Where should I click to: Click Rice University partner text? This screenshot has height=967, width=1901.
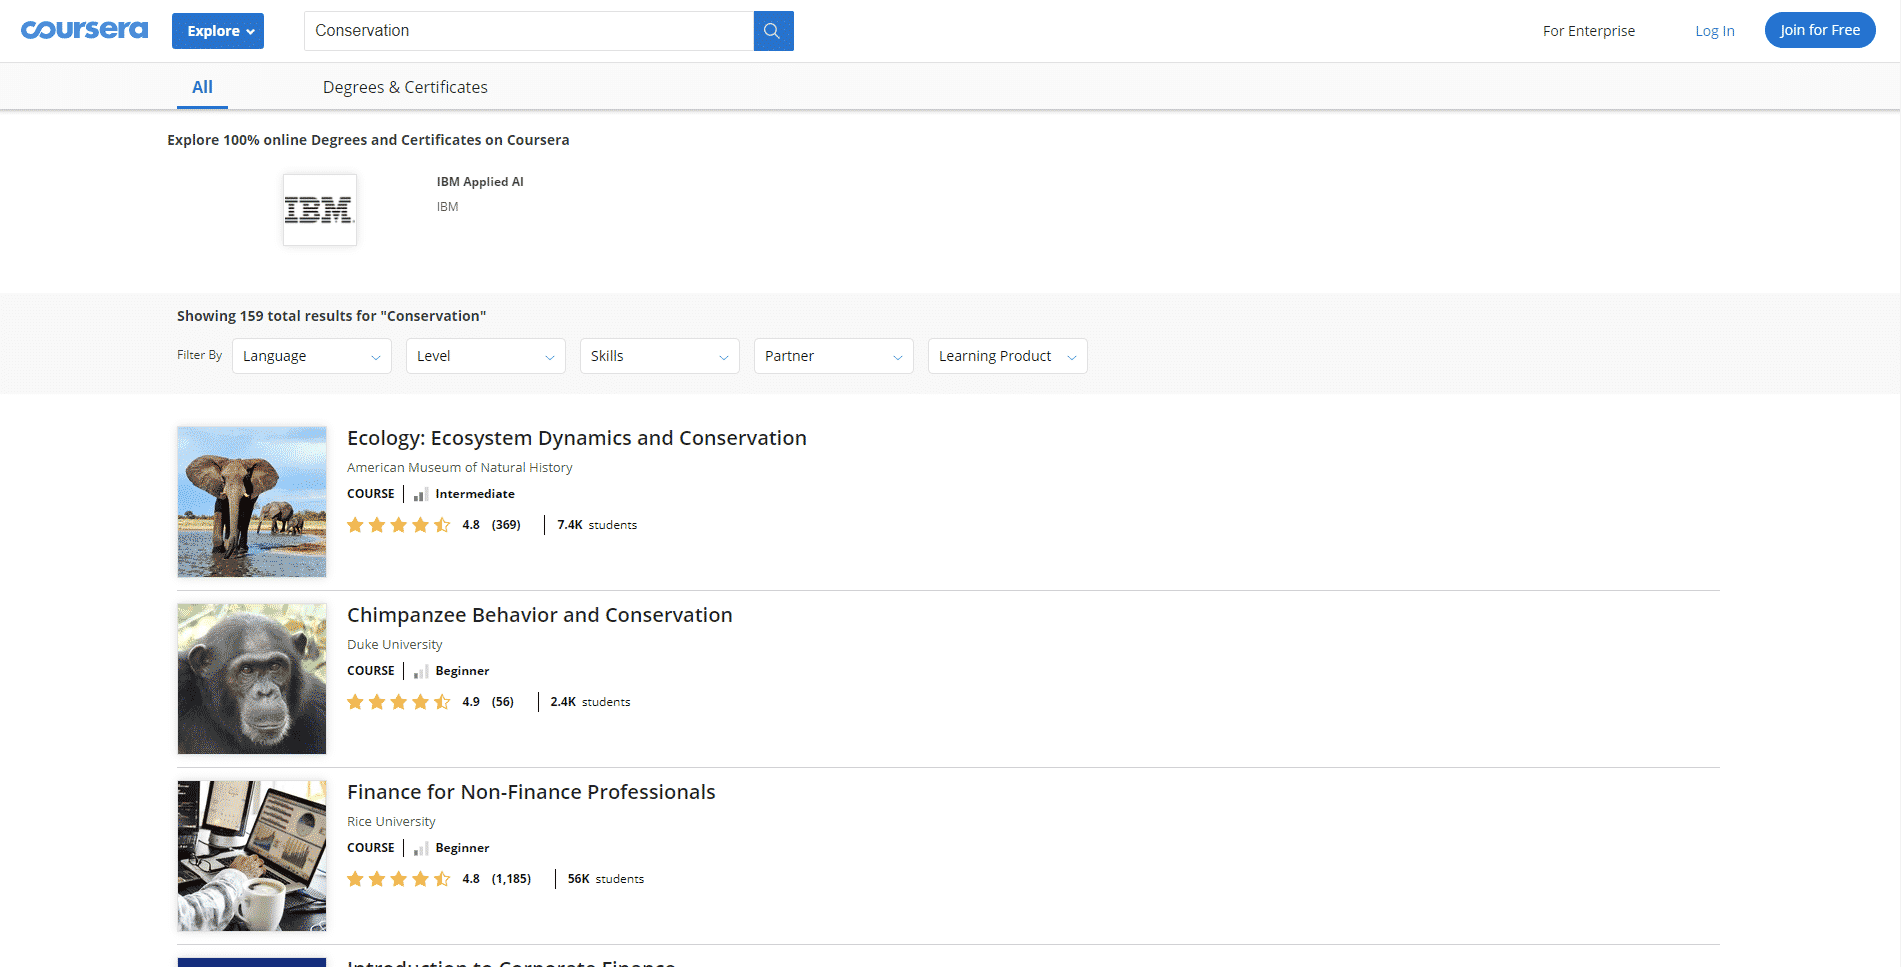(x=391, y=821)
